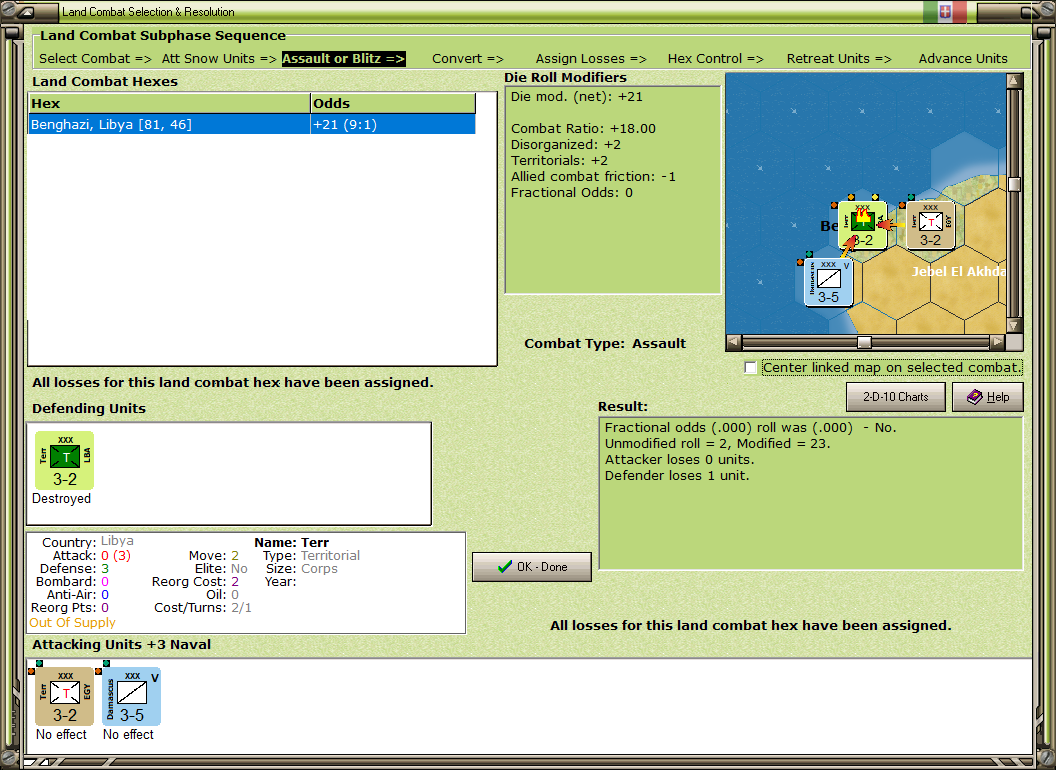Click the map scroll up arrow
Screen dimensions: 1056x770
(x=1014, y=81)
